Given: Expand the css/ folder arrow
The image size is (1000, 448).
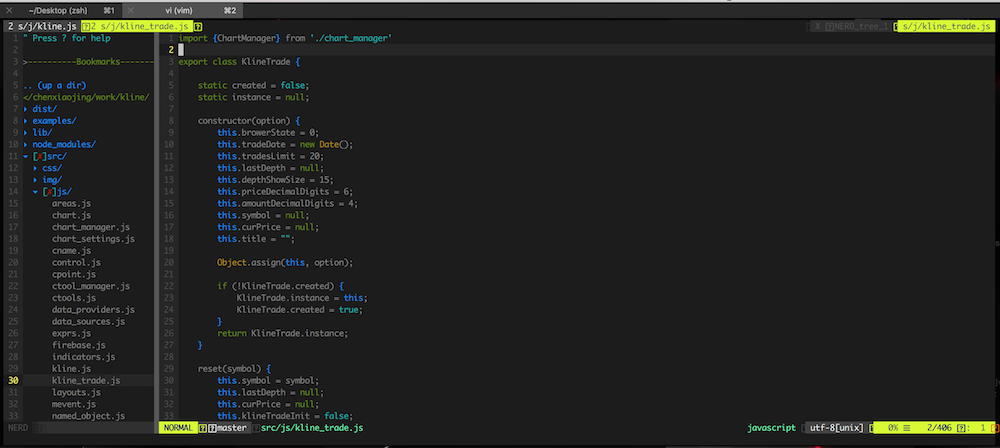Looking at the screenshot, I should [x=36, y=168].
